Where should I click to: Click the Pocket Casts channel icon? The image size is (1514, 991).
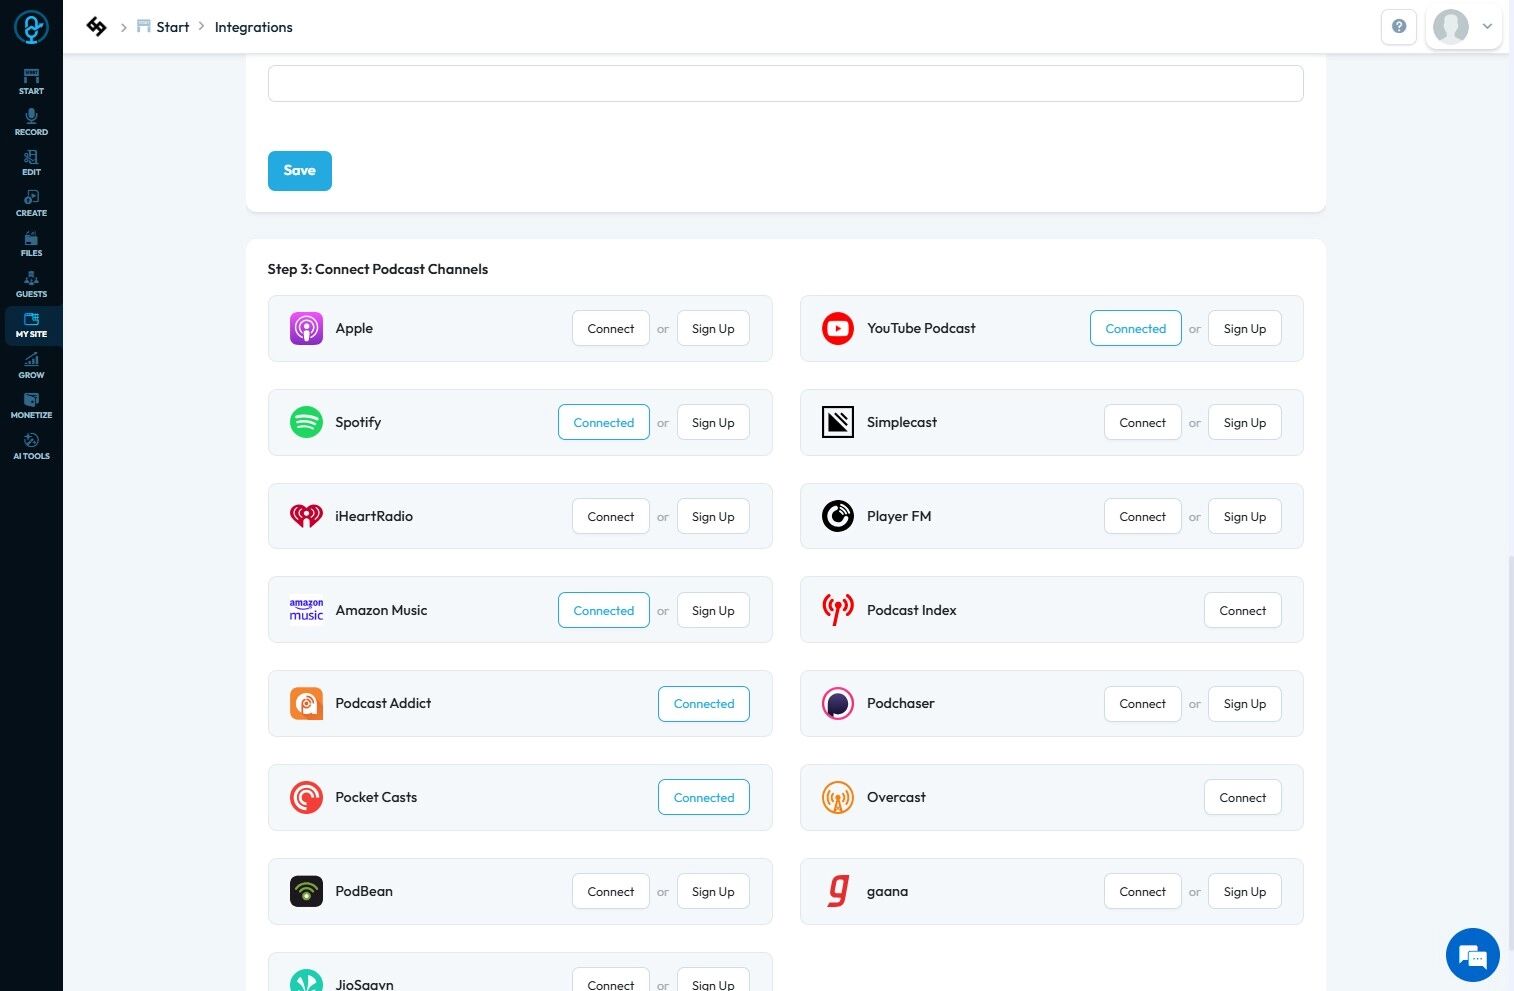pyautogui.click(x=306, y=797)
